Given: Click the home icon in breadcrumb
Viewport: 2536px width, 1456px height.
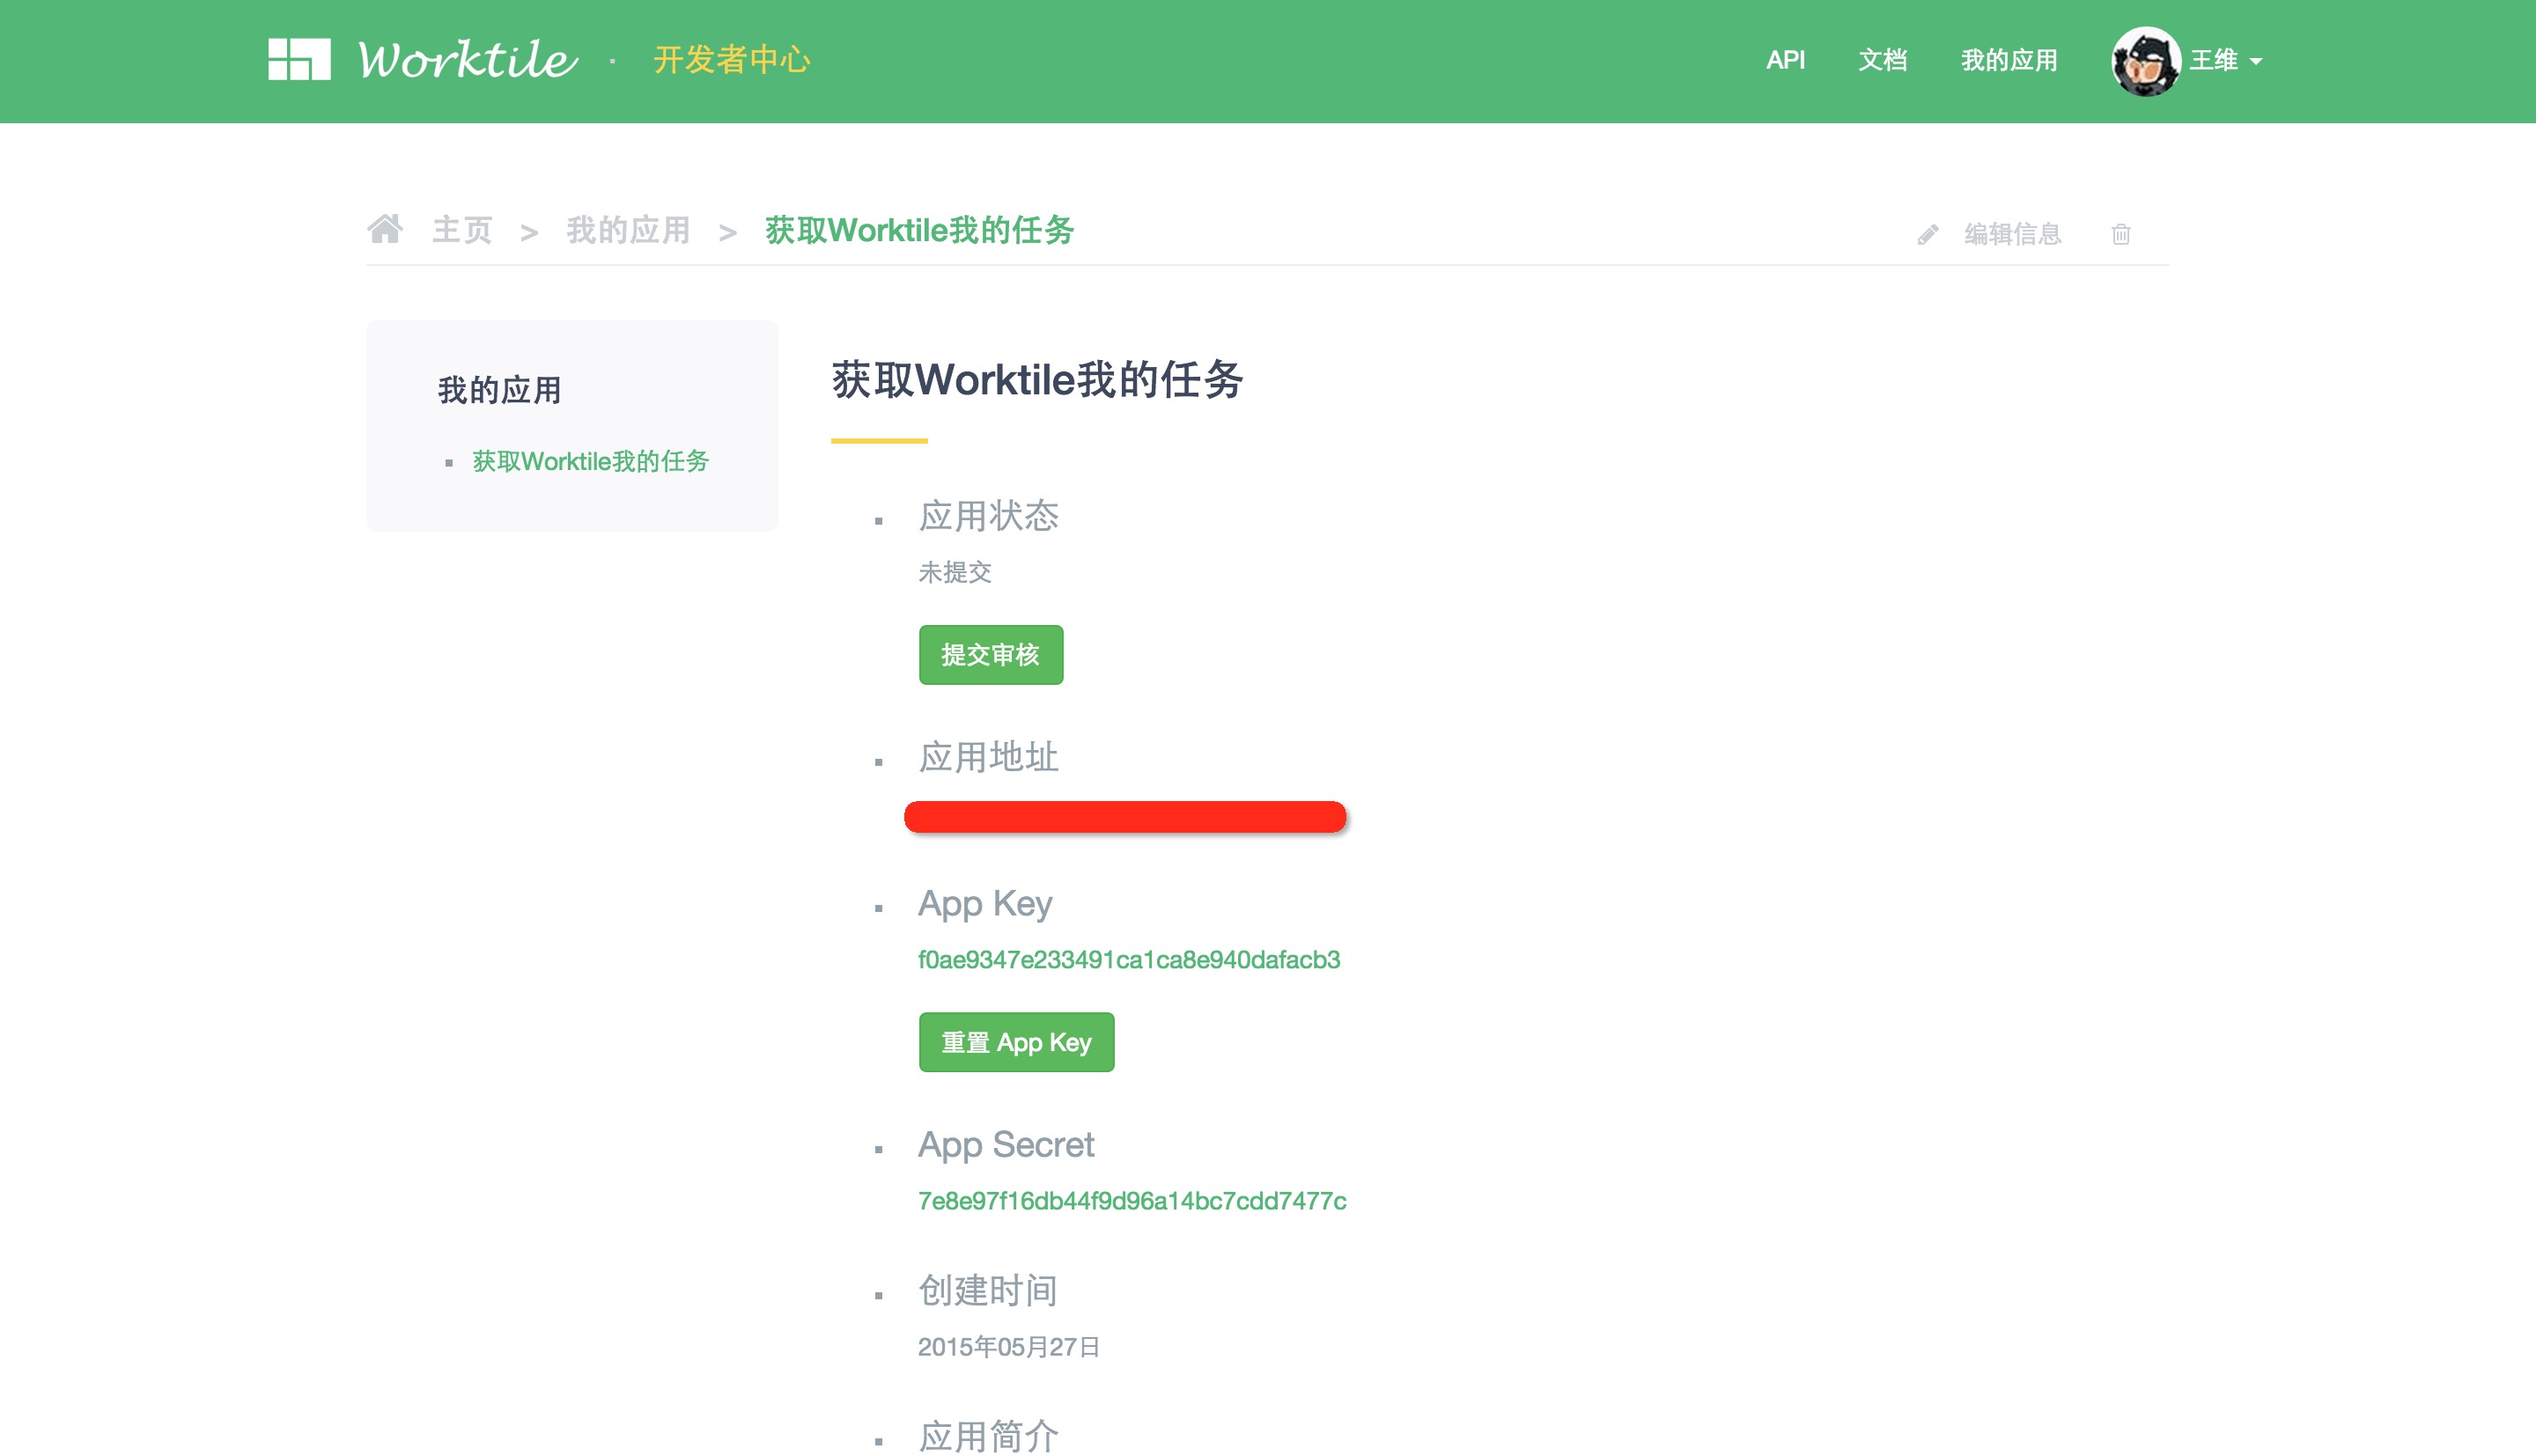Looking at the screenshot, I should (385, 229).
